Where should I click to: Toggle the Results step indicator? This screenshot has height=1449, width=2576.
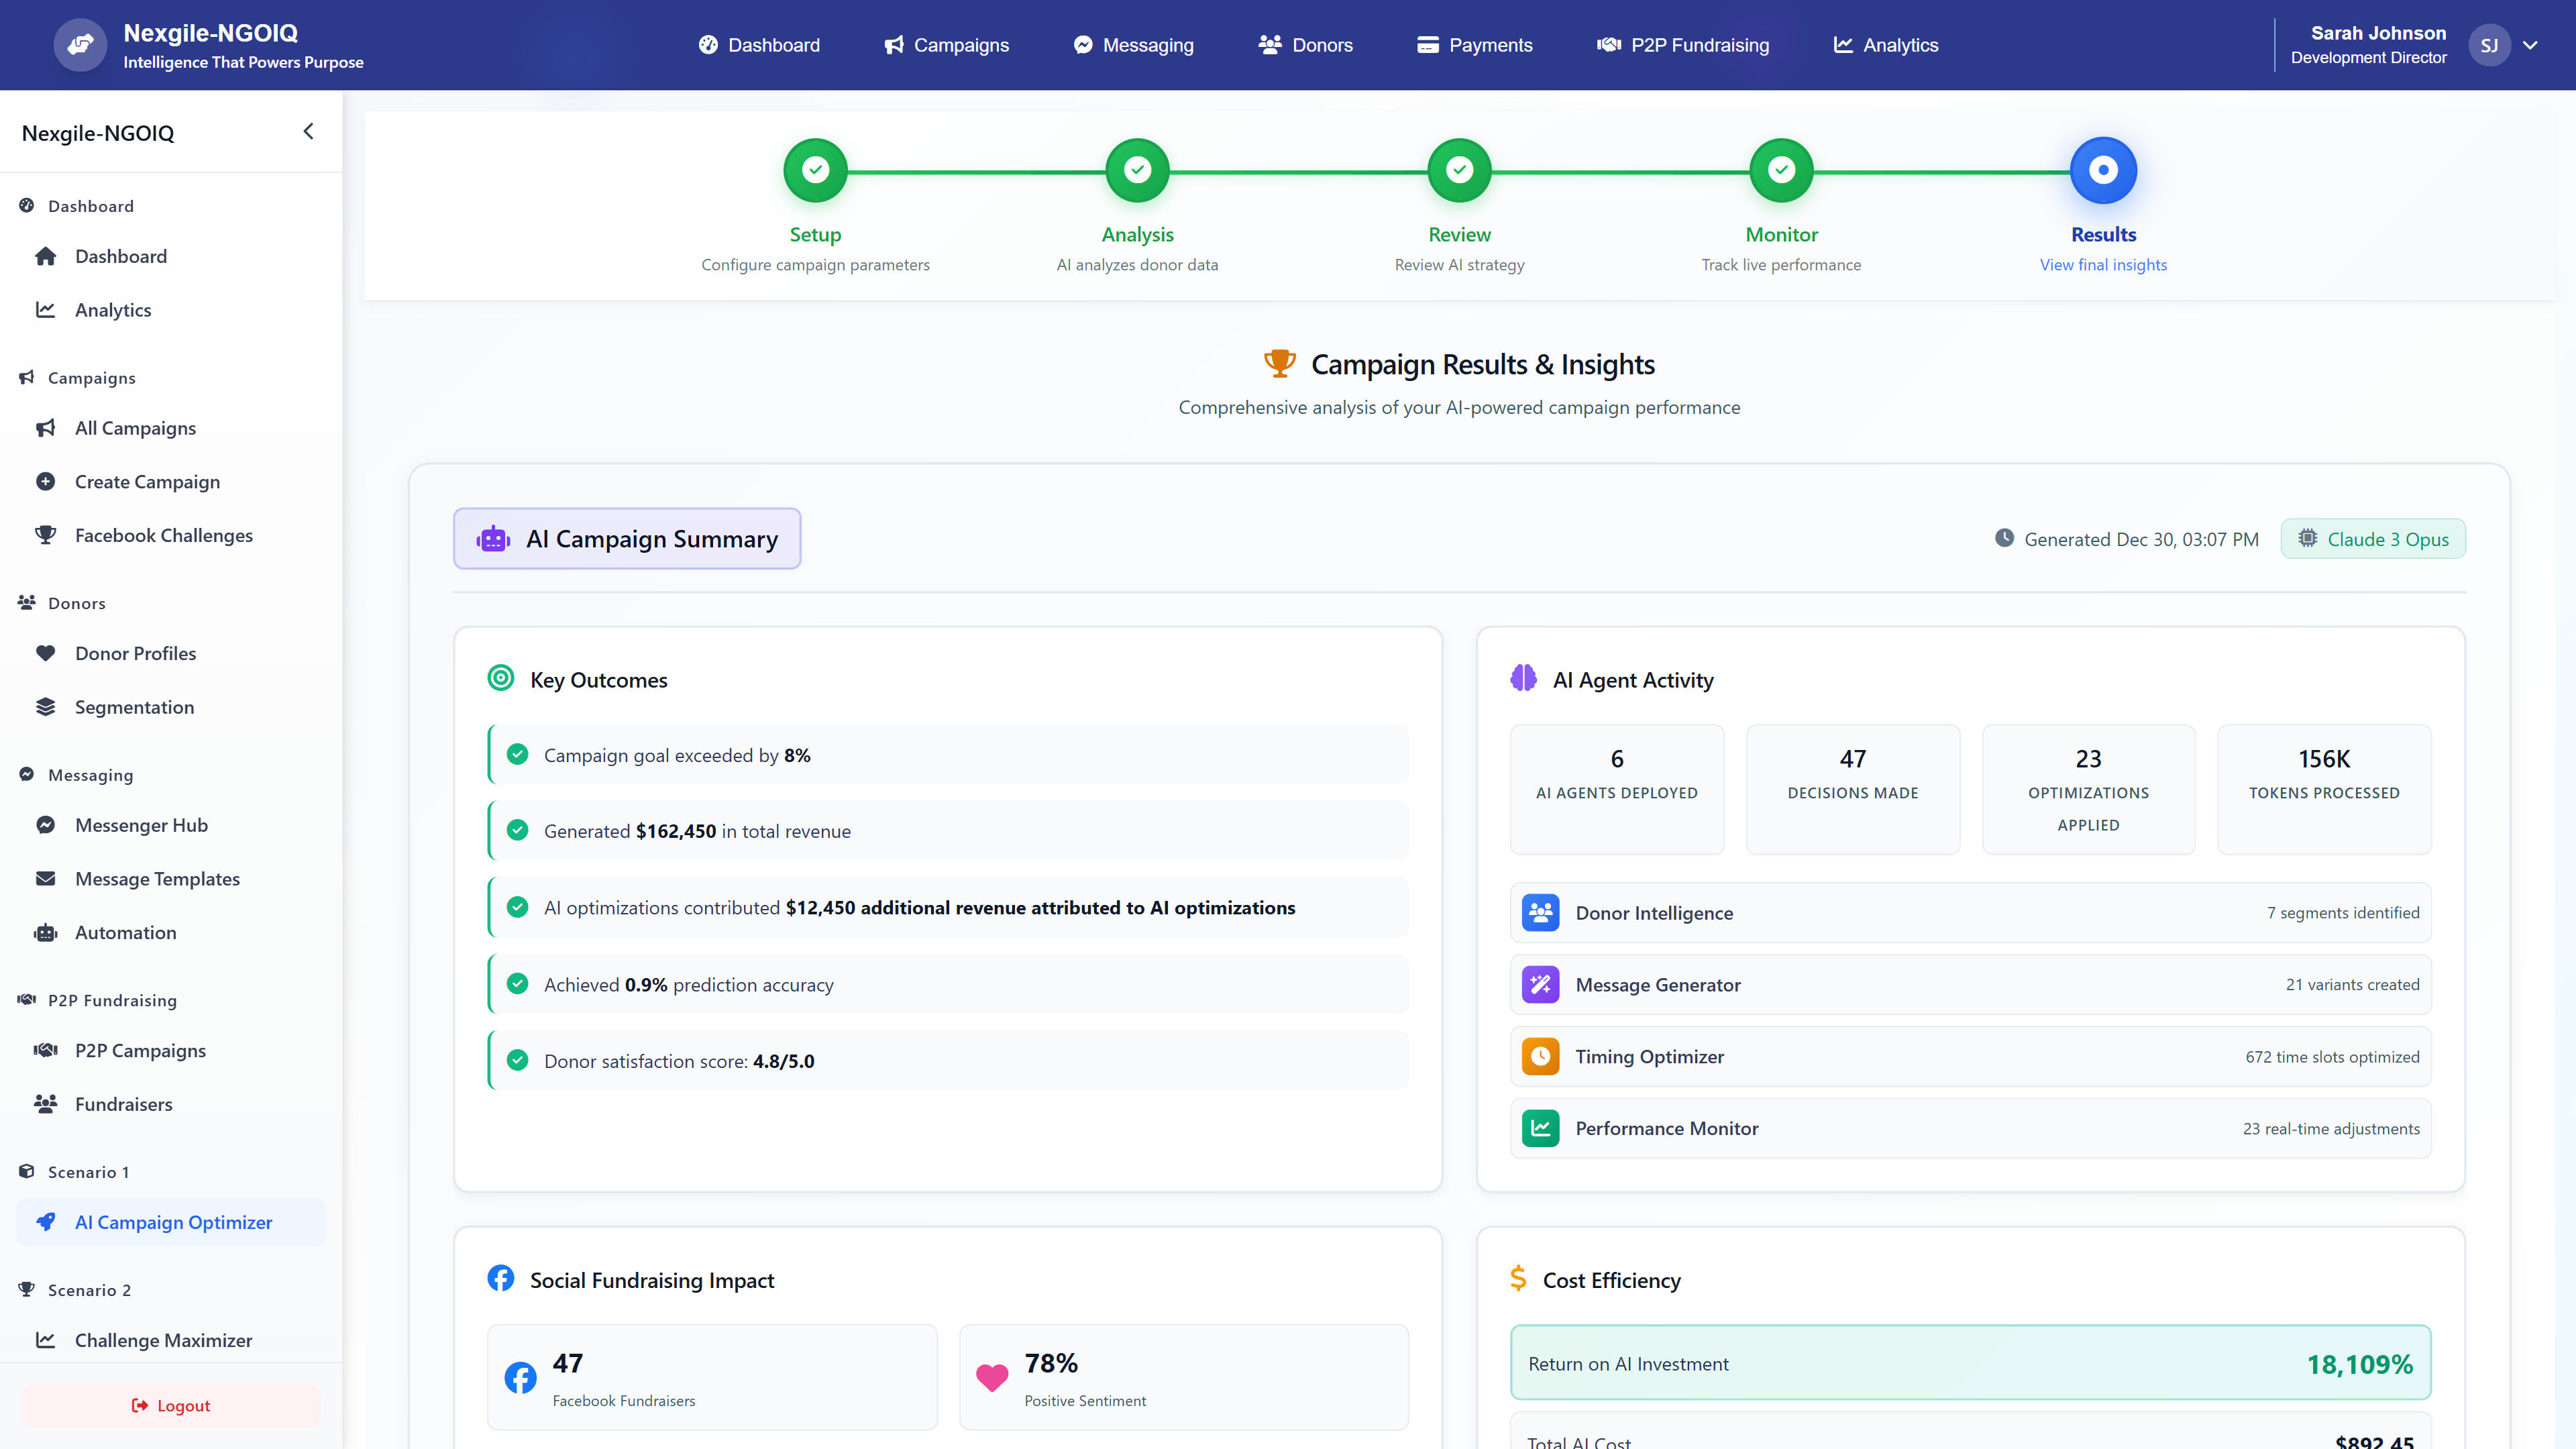(x=2103, y=169)
